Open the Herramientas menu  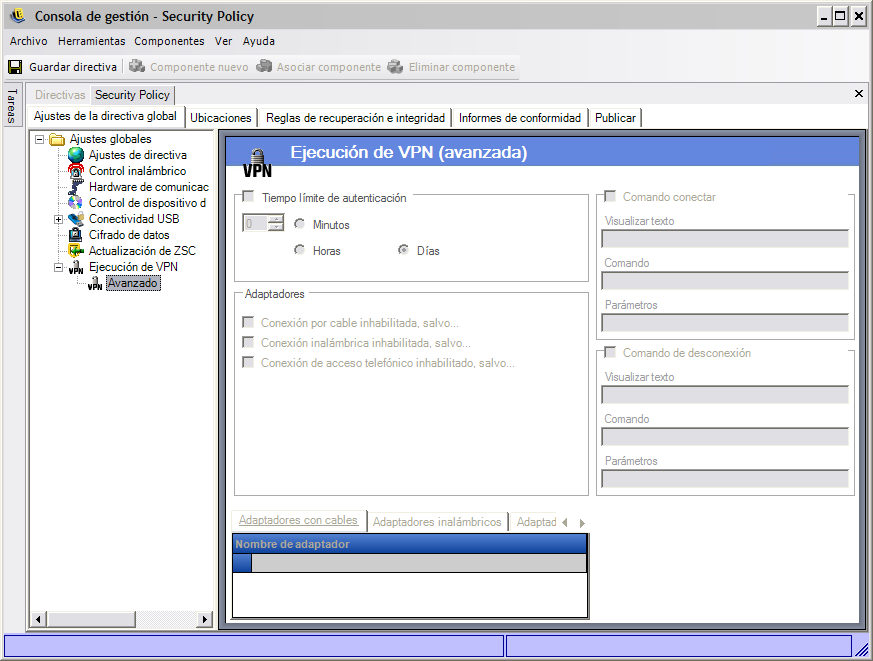click(x=91, y=41)
